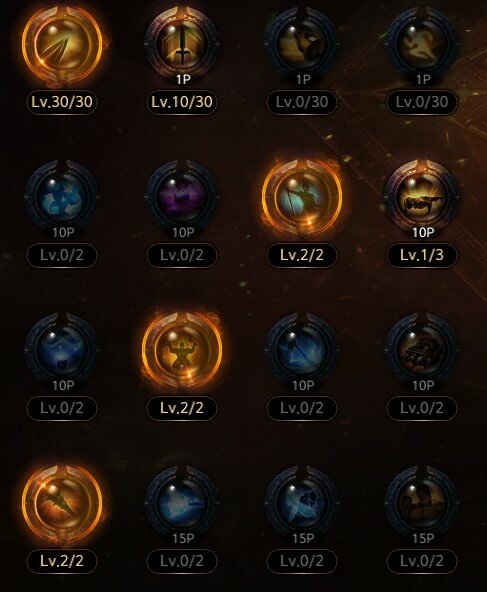The image size is (487, 592).
Task: Click the Lv.1/3 level label
Action: (422, 255)
